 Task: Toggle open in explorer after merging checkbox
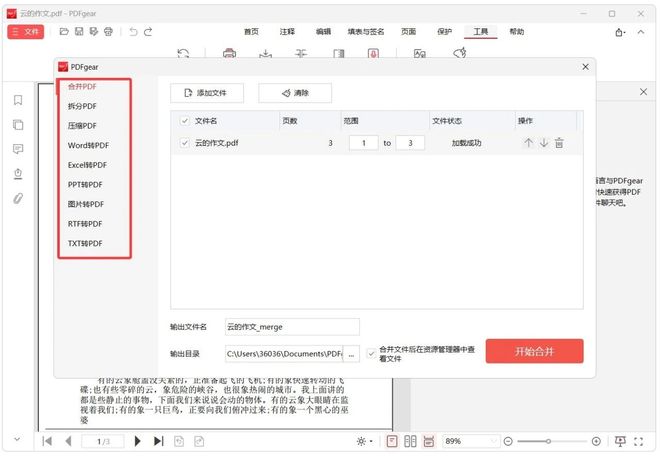tap(371, 354)
